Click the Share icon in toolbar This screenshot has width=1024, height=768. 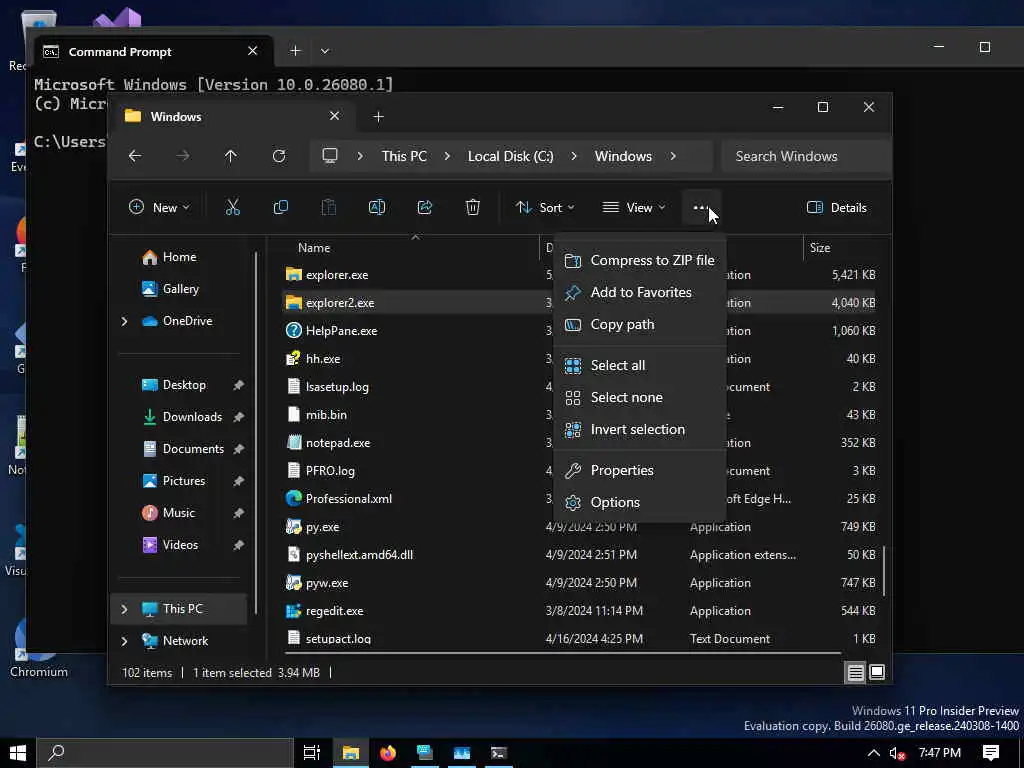(424, 208)
